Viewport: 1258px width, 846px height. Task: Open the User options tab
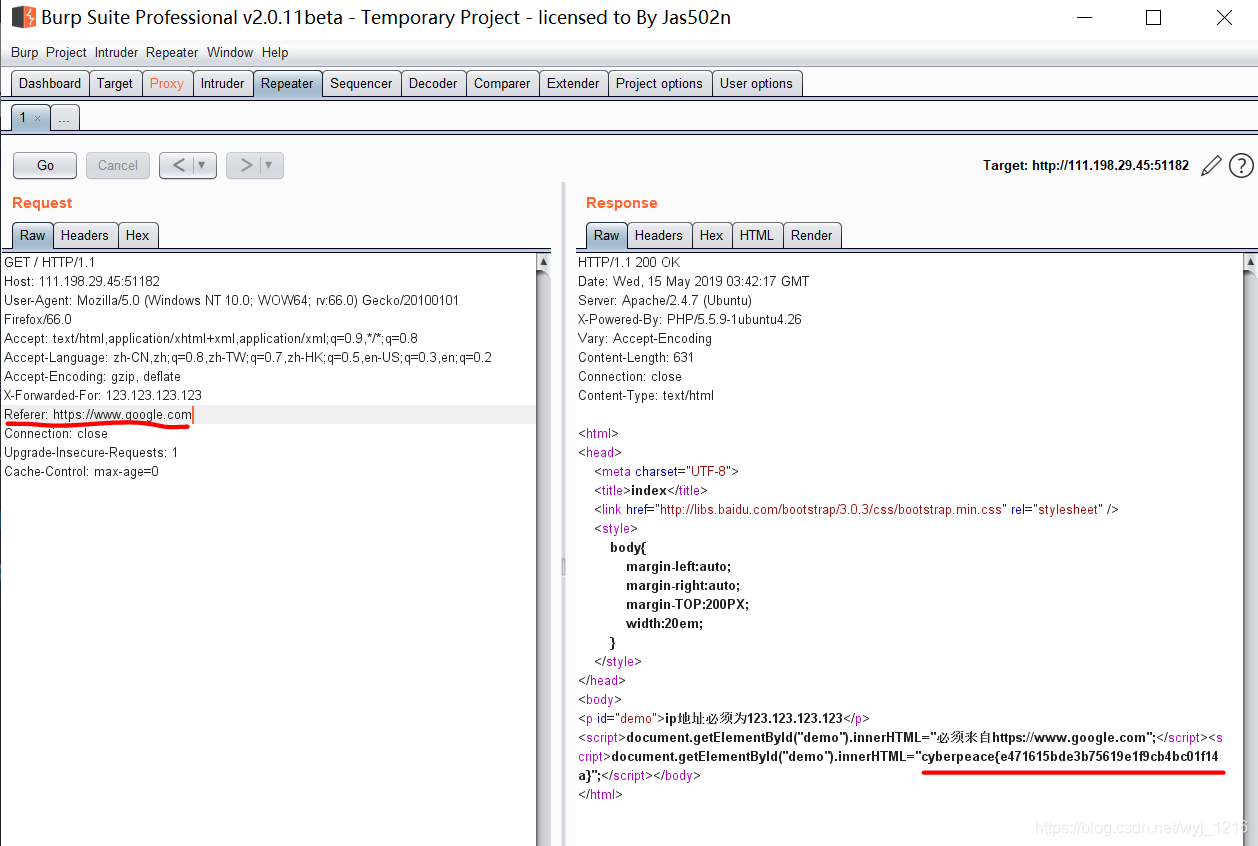[x=756, y=84]
